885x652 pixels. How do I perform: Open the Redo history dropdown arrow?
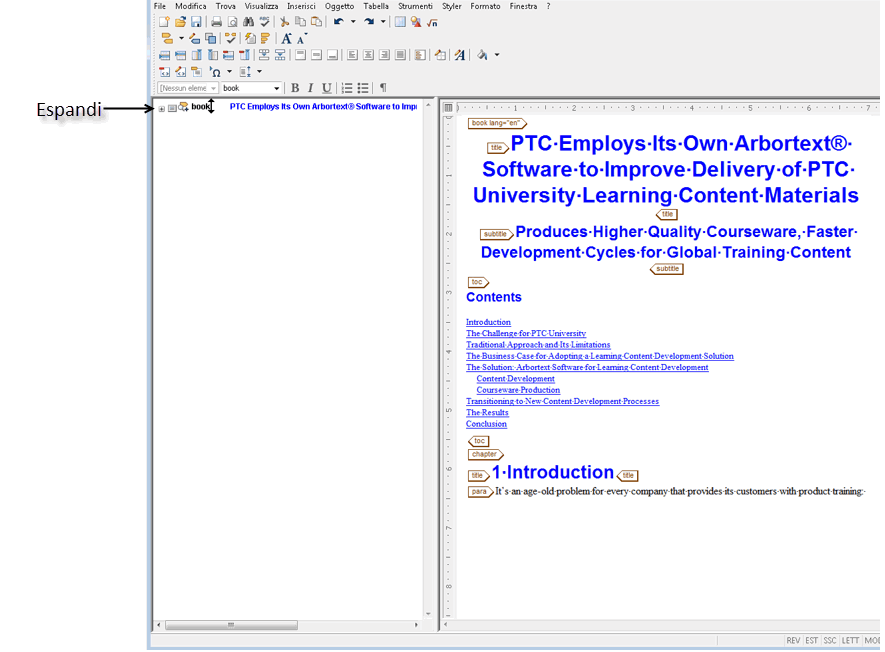383,22
